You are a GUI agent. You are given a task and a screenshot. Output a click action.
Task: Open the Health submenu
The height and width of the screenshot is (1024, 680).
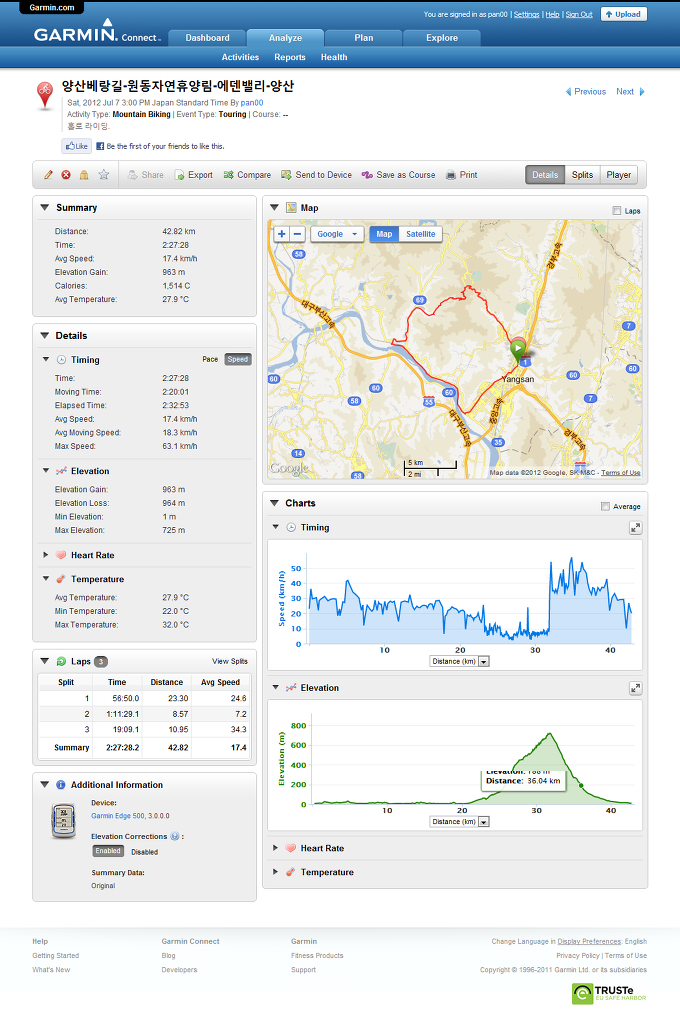click(x=334, y=57)
